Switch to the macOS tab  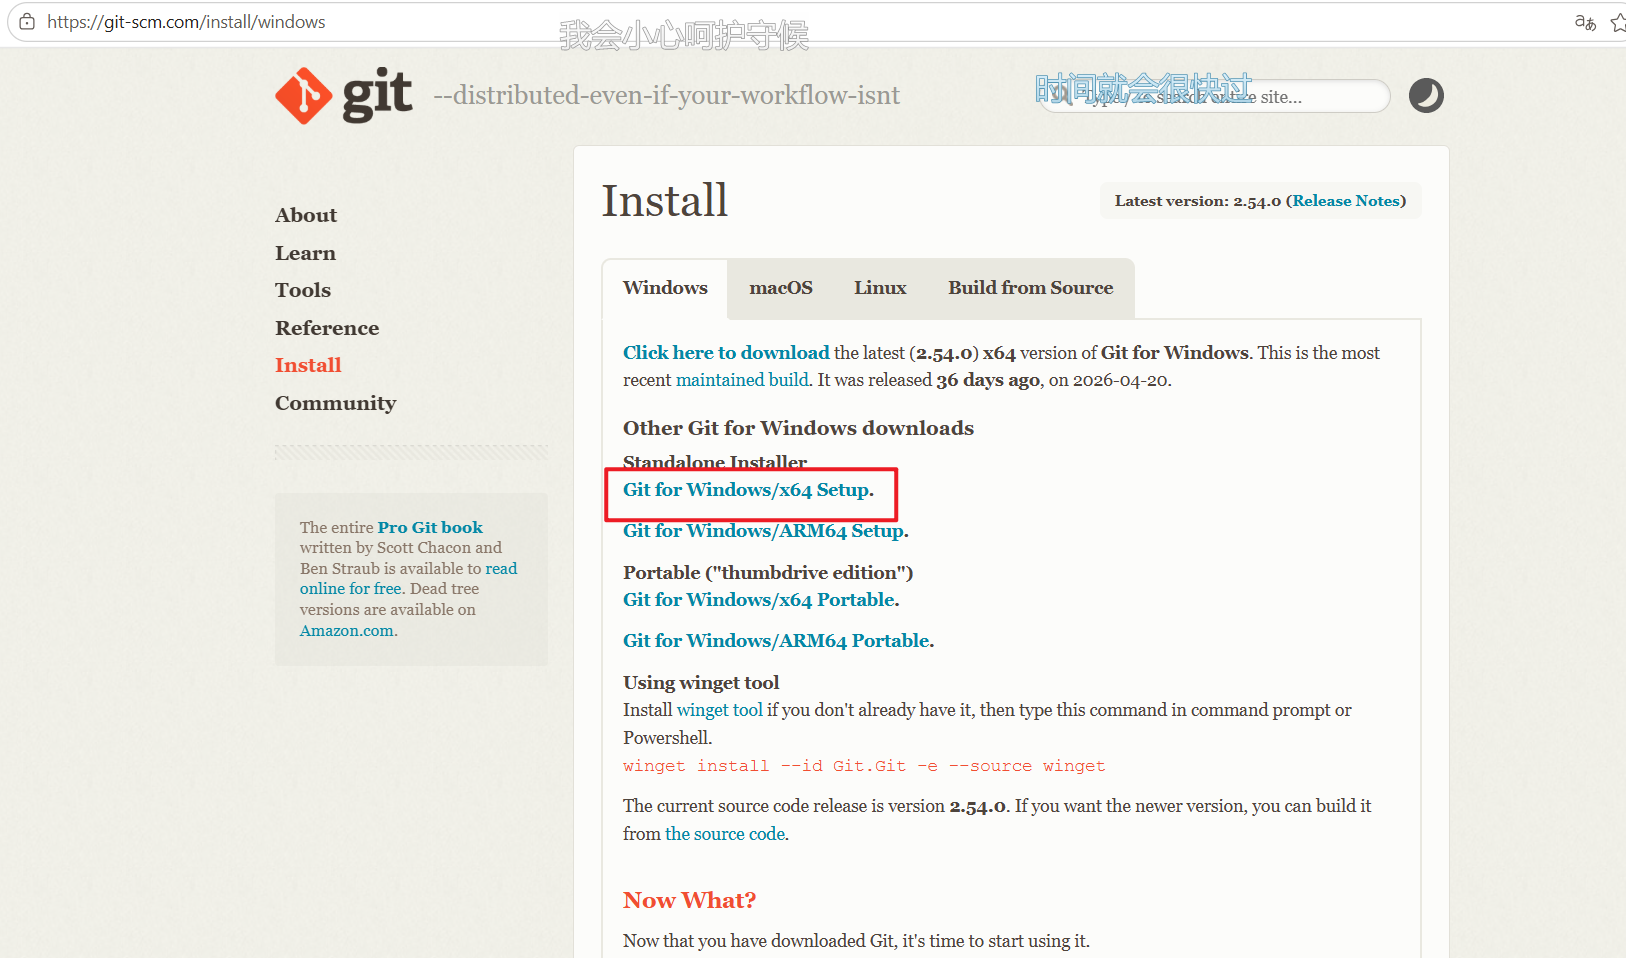[781, 288]
